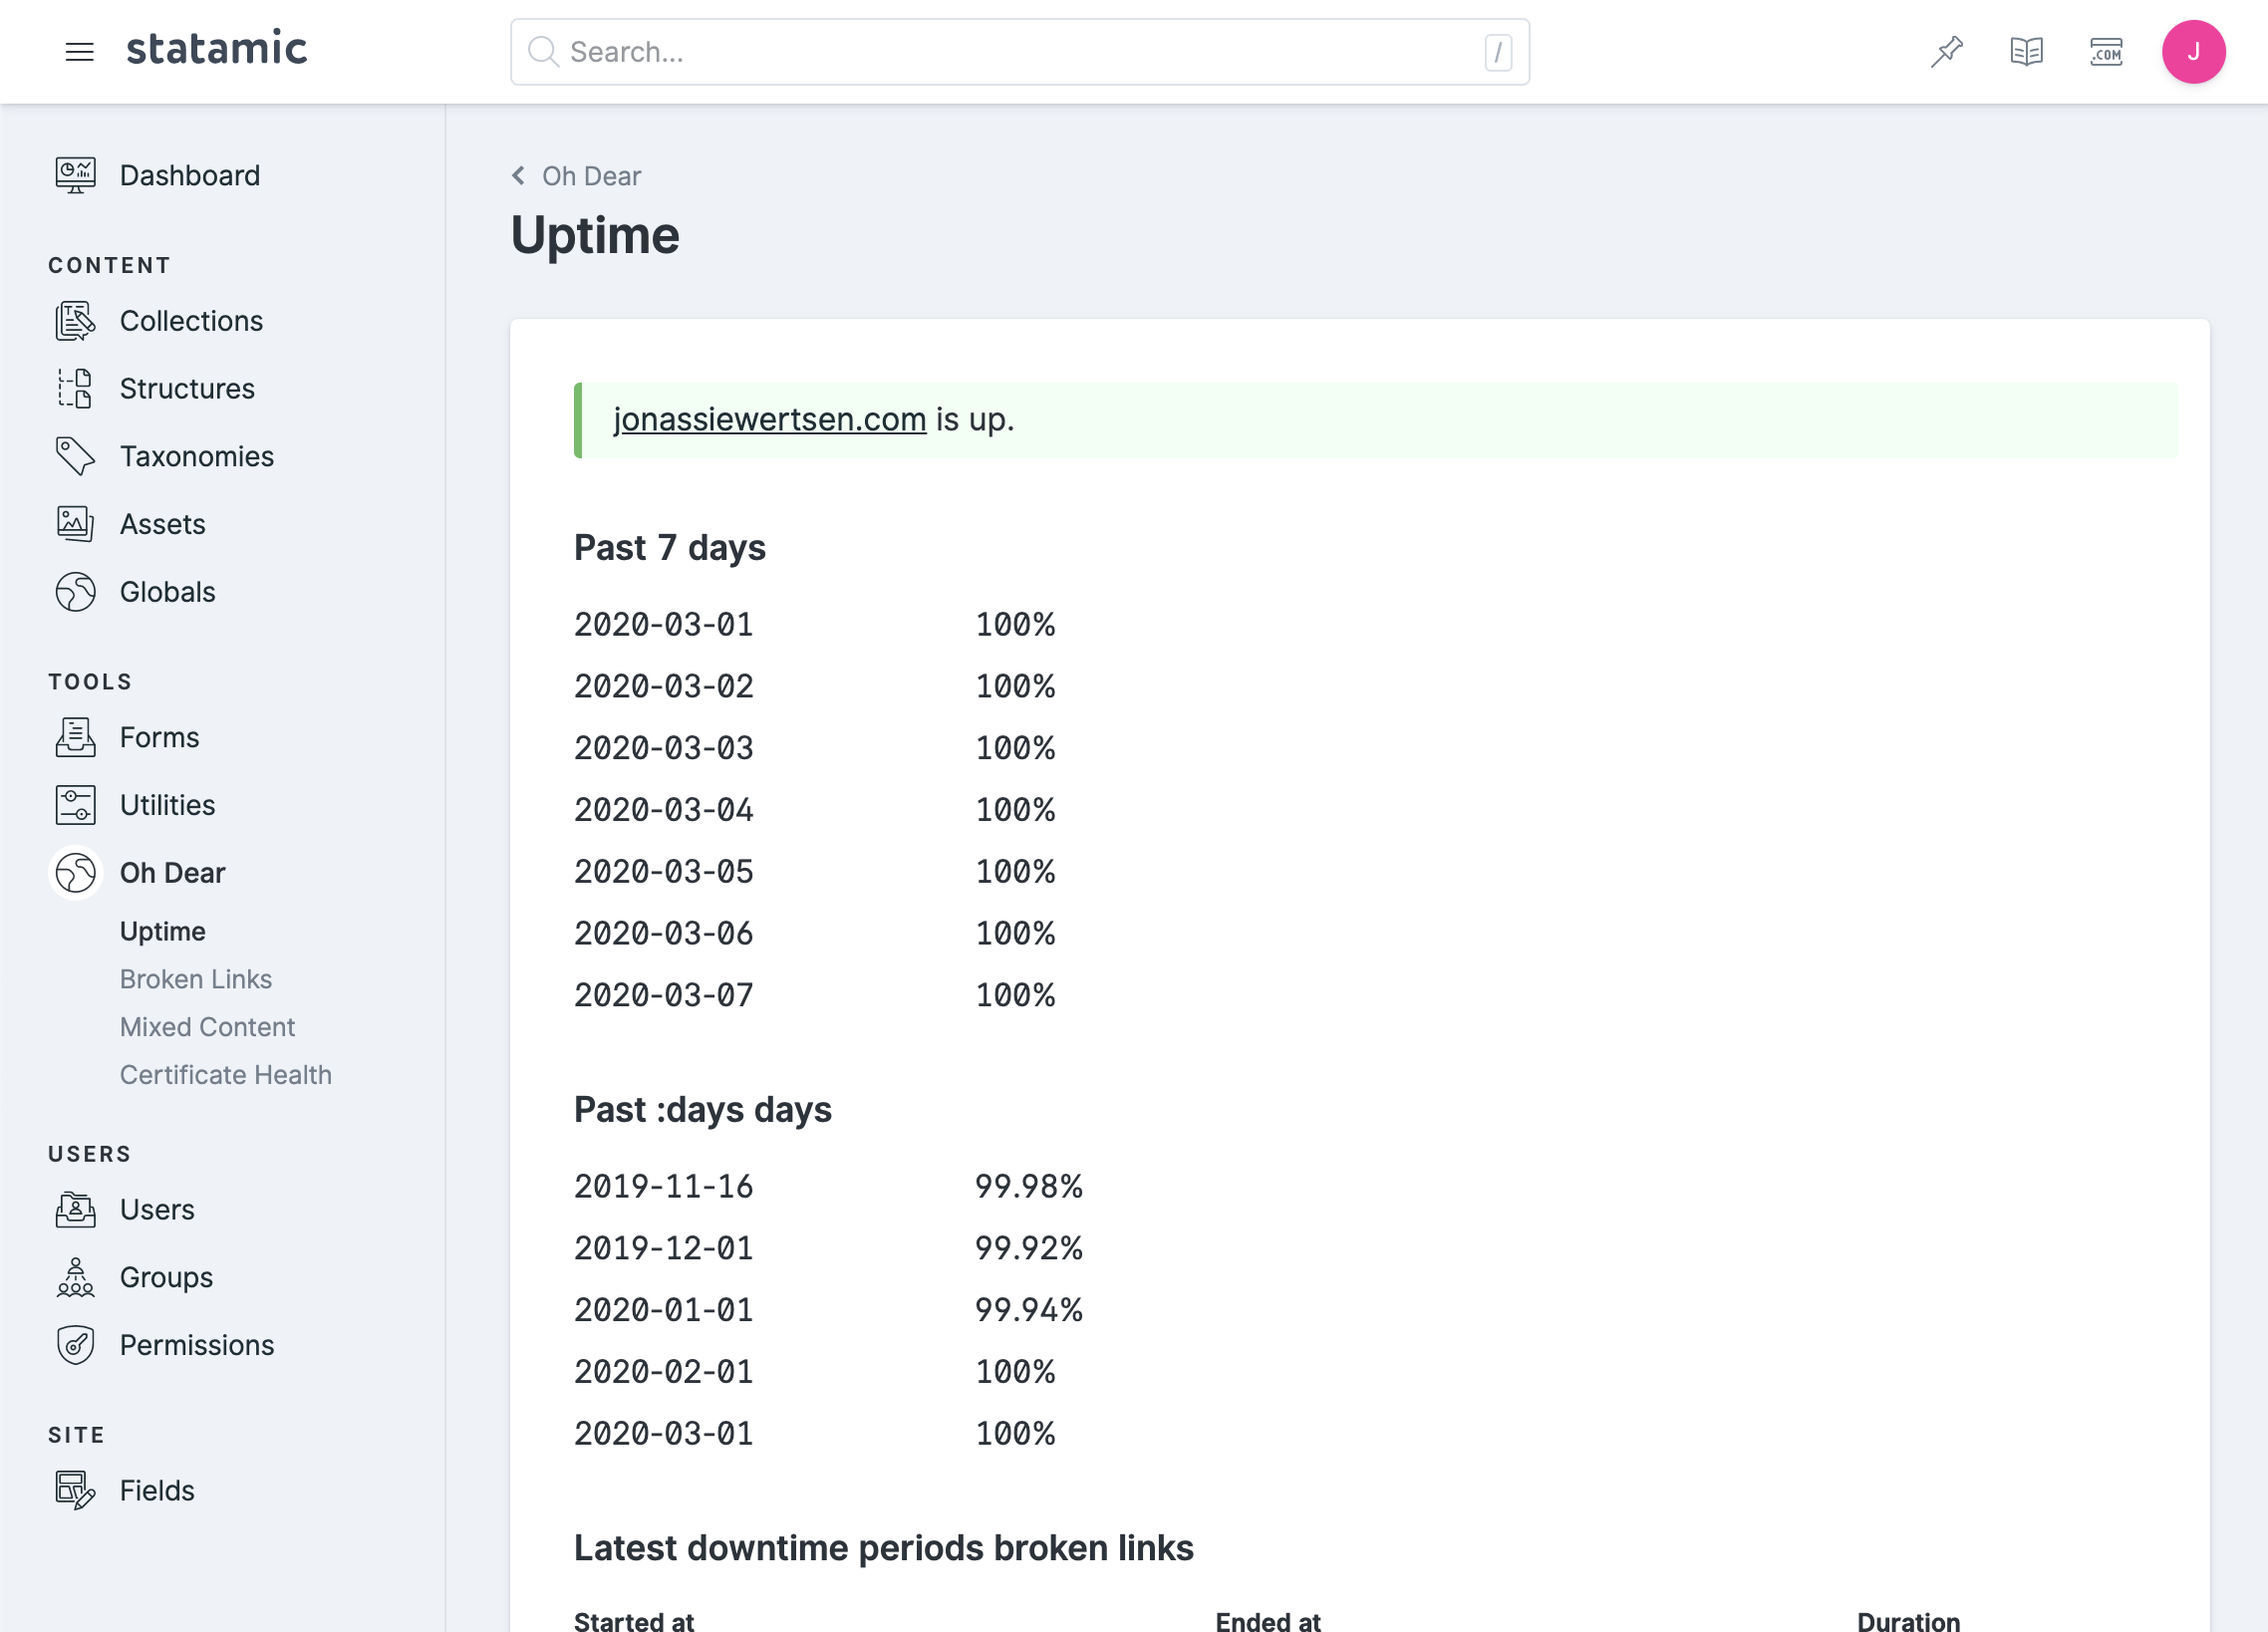The width and height of the screenshot is (2268, 1632).
Task: Click the .COM icon in the header
Action: pyautogui.click(x=2106, y=51)
